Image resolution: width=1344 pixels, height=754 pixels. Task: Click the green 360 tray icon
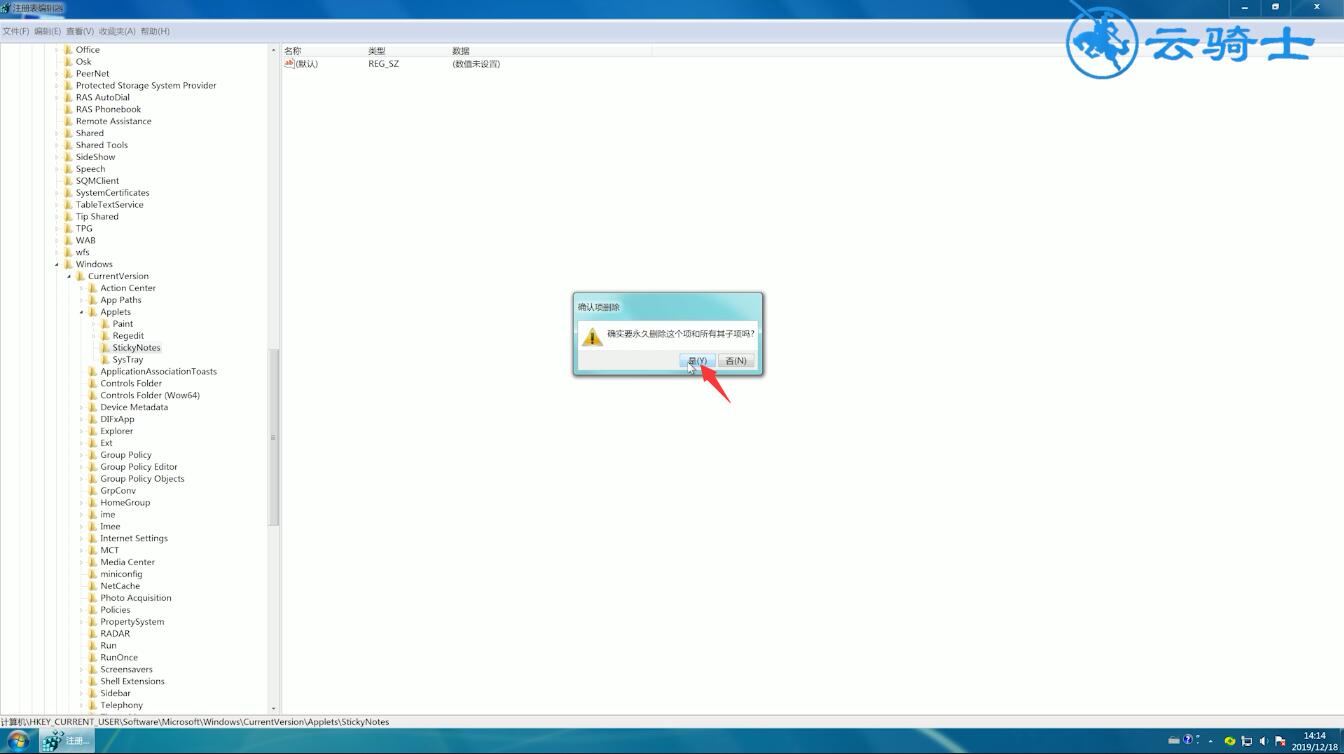click(1230, 741)
